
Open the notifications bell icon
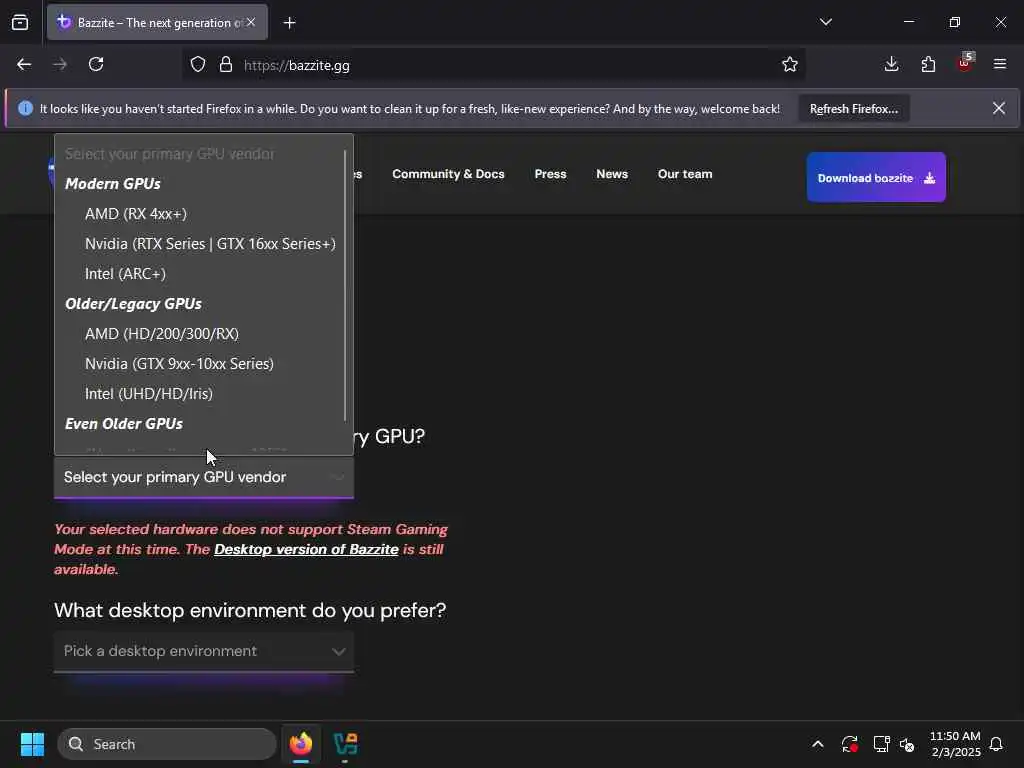tap(996, 744)
